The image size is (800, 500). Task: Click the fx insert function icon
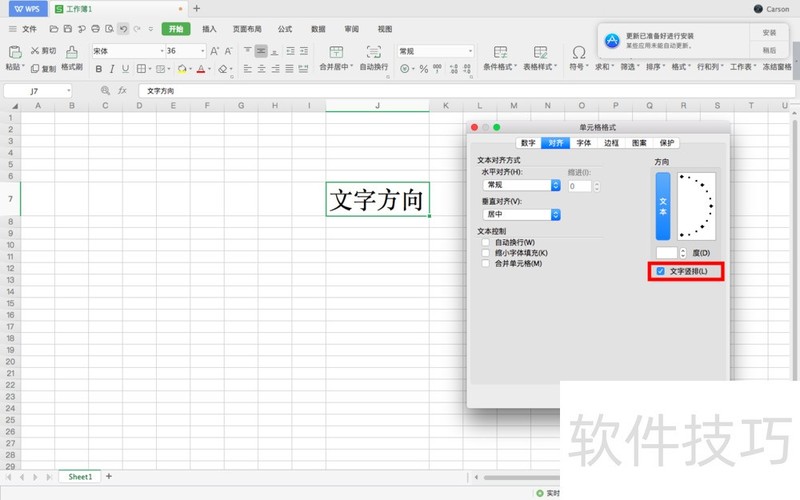click(122, 90)
